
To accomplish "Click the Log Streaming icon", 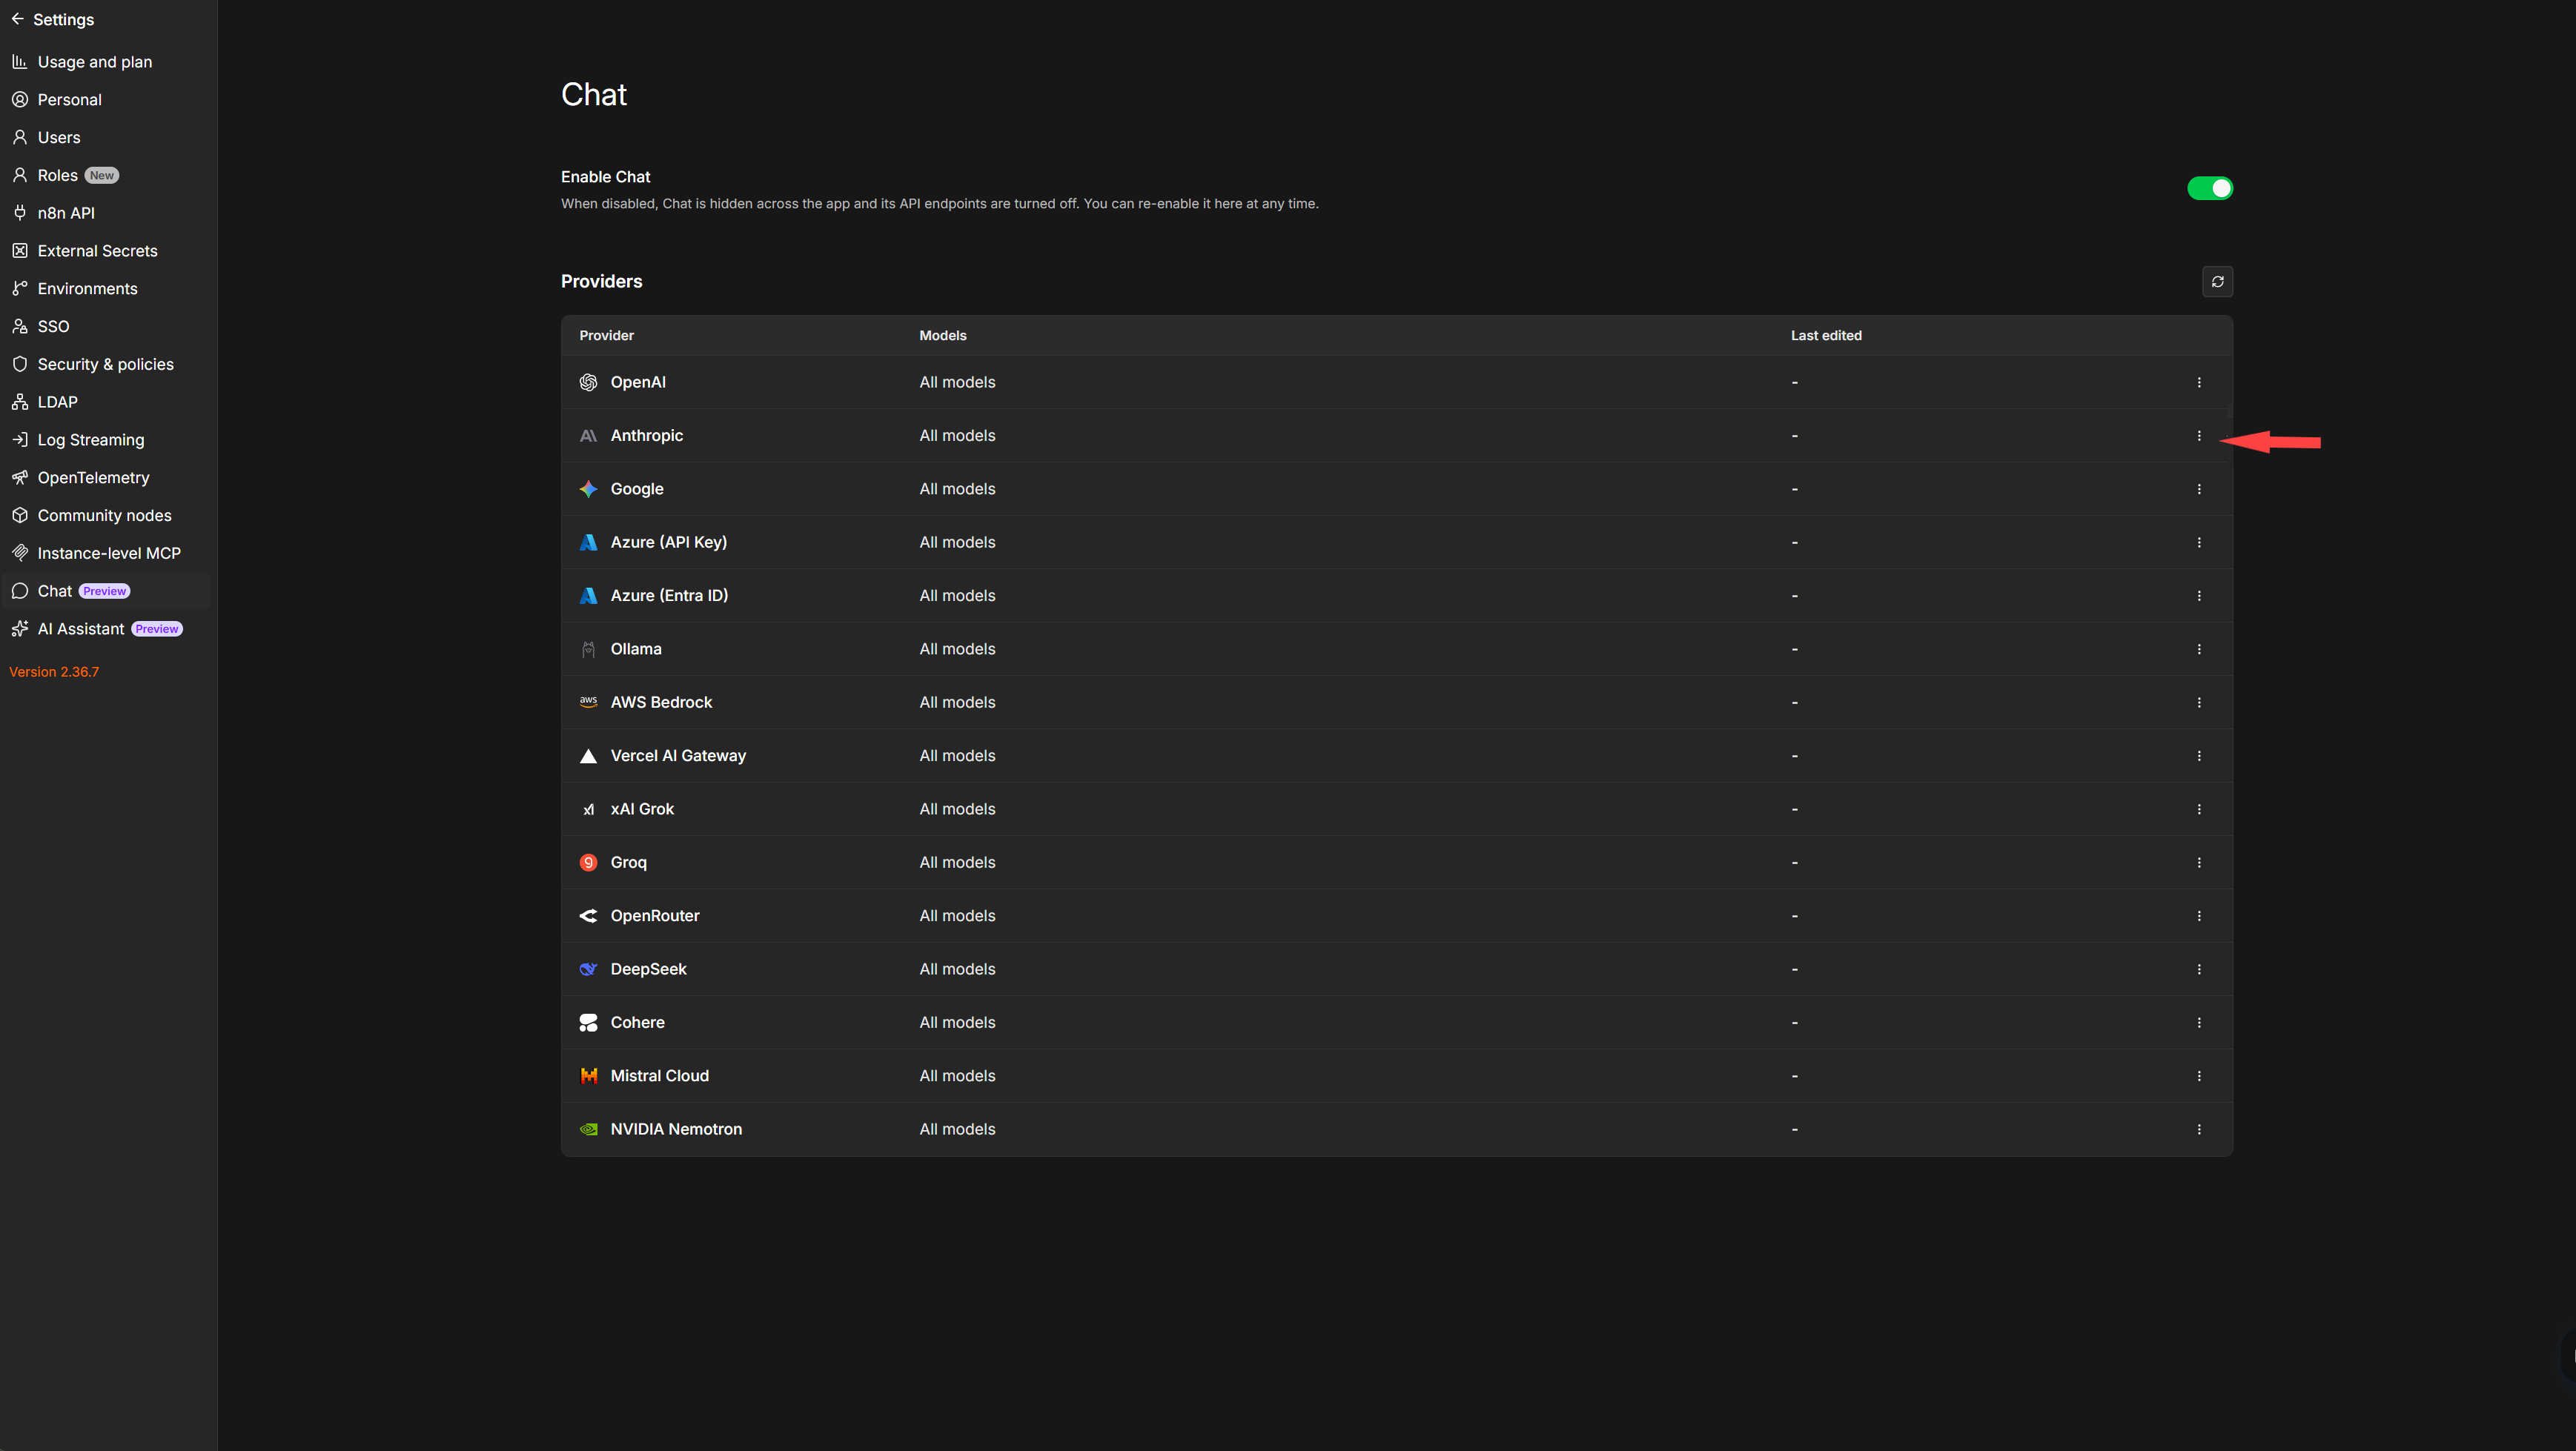I will (x=20, y=440).
